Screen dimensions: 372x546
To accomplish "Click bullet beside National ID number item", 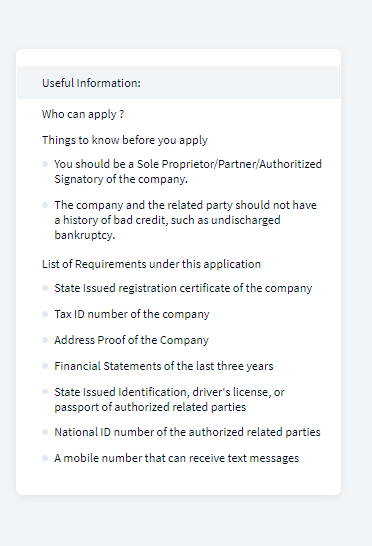I will [45, 432].
